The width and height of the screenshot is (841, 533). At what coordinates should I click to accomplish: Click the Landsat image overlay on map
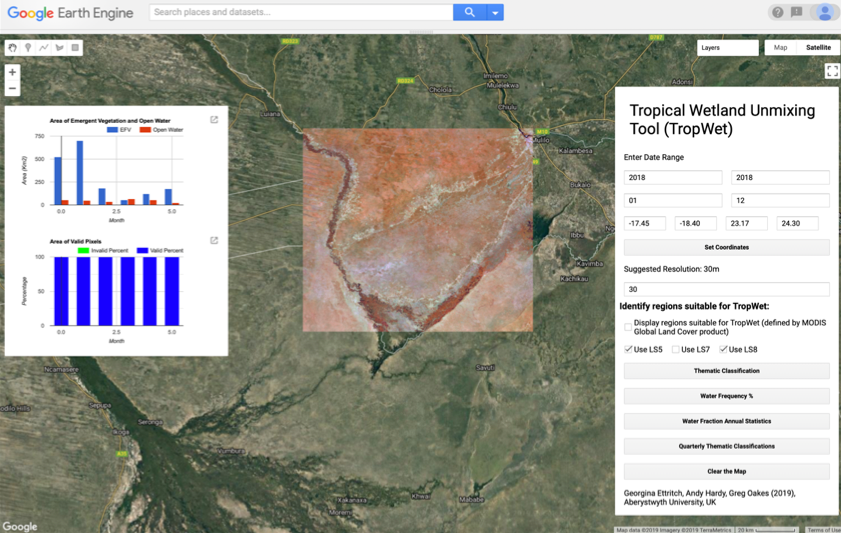[418, 230]
